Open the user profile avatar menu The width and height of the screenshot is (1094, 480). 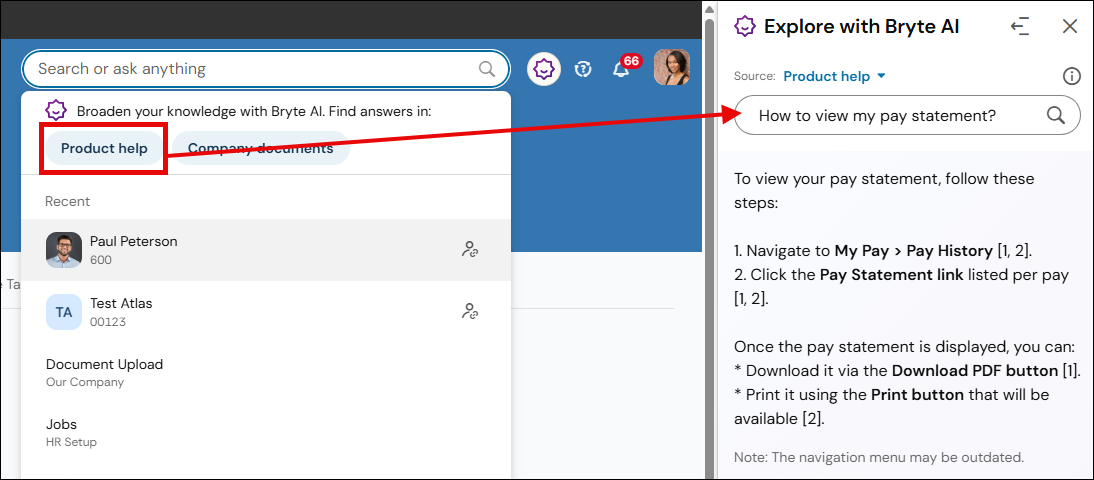click(672, 68)
